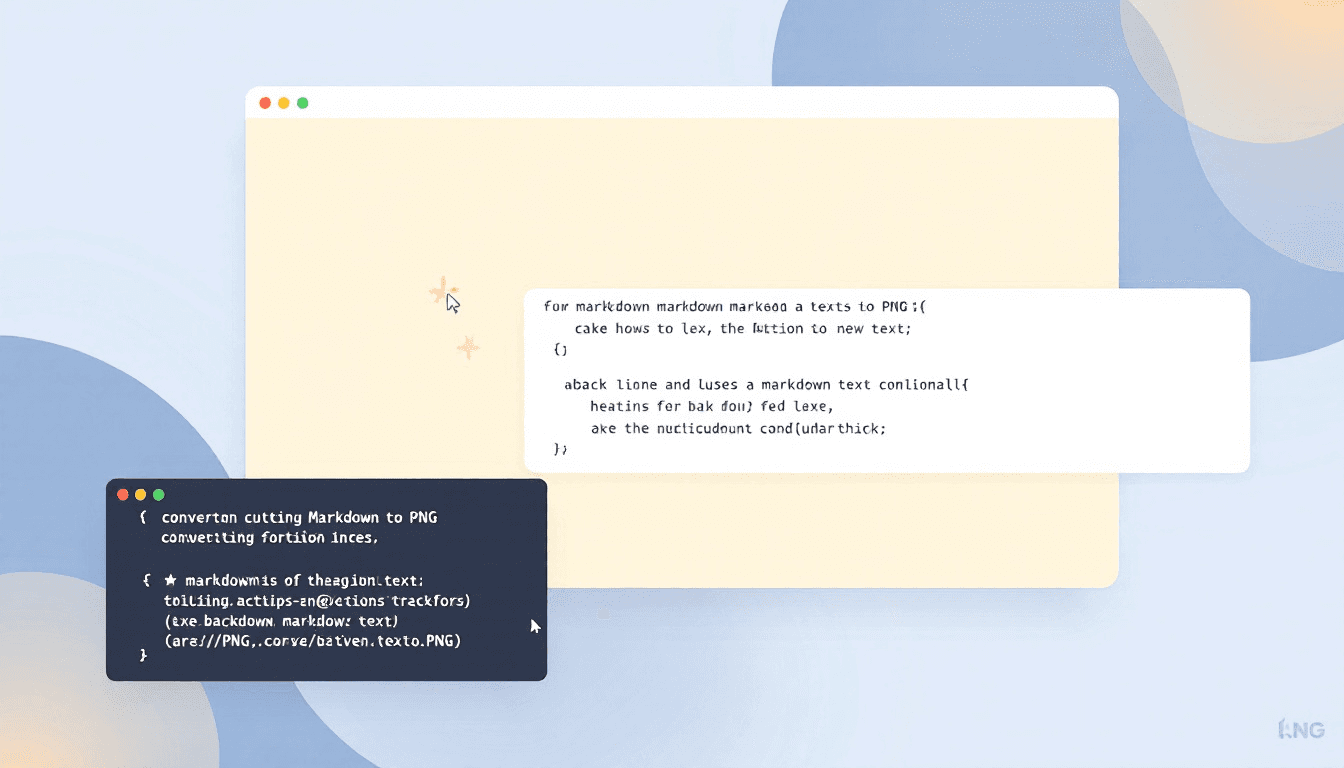Select the white code card on the canvas

coord(885,380)
